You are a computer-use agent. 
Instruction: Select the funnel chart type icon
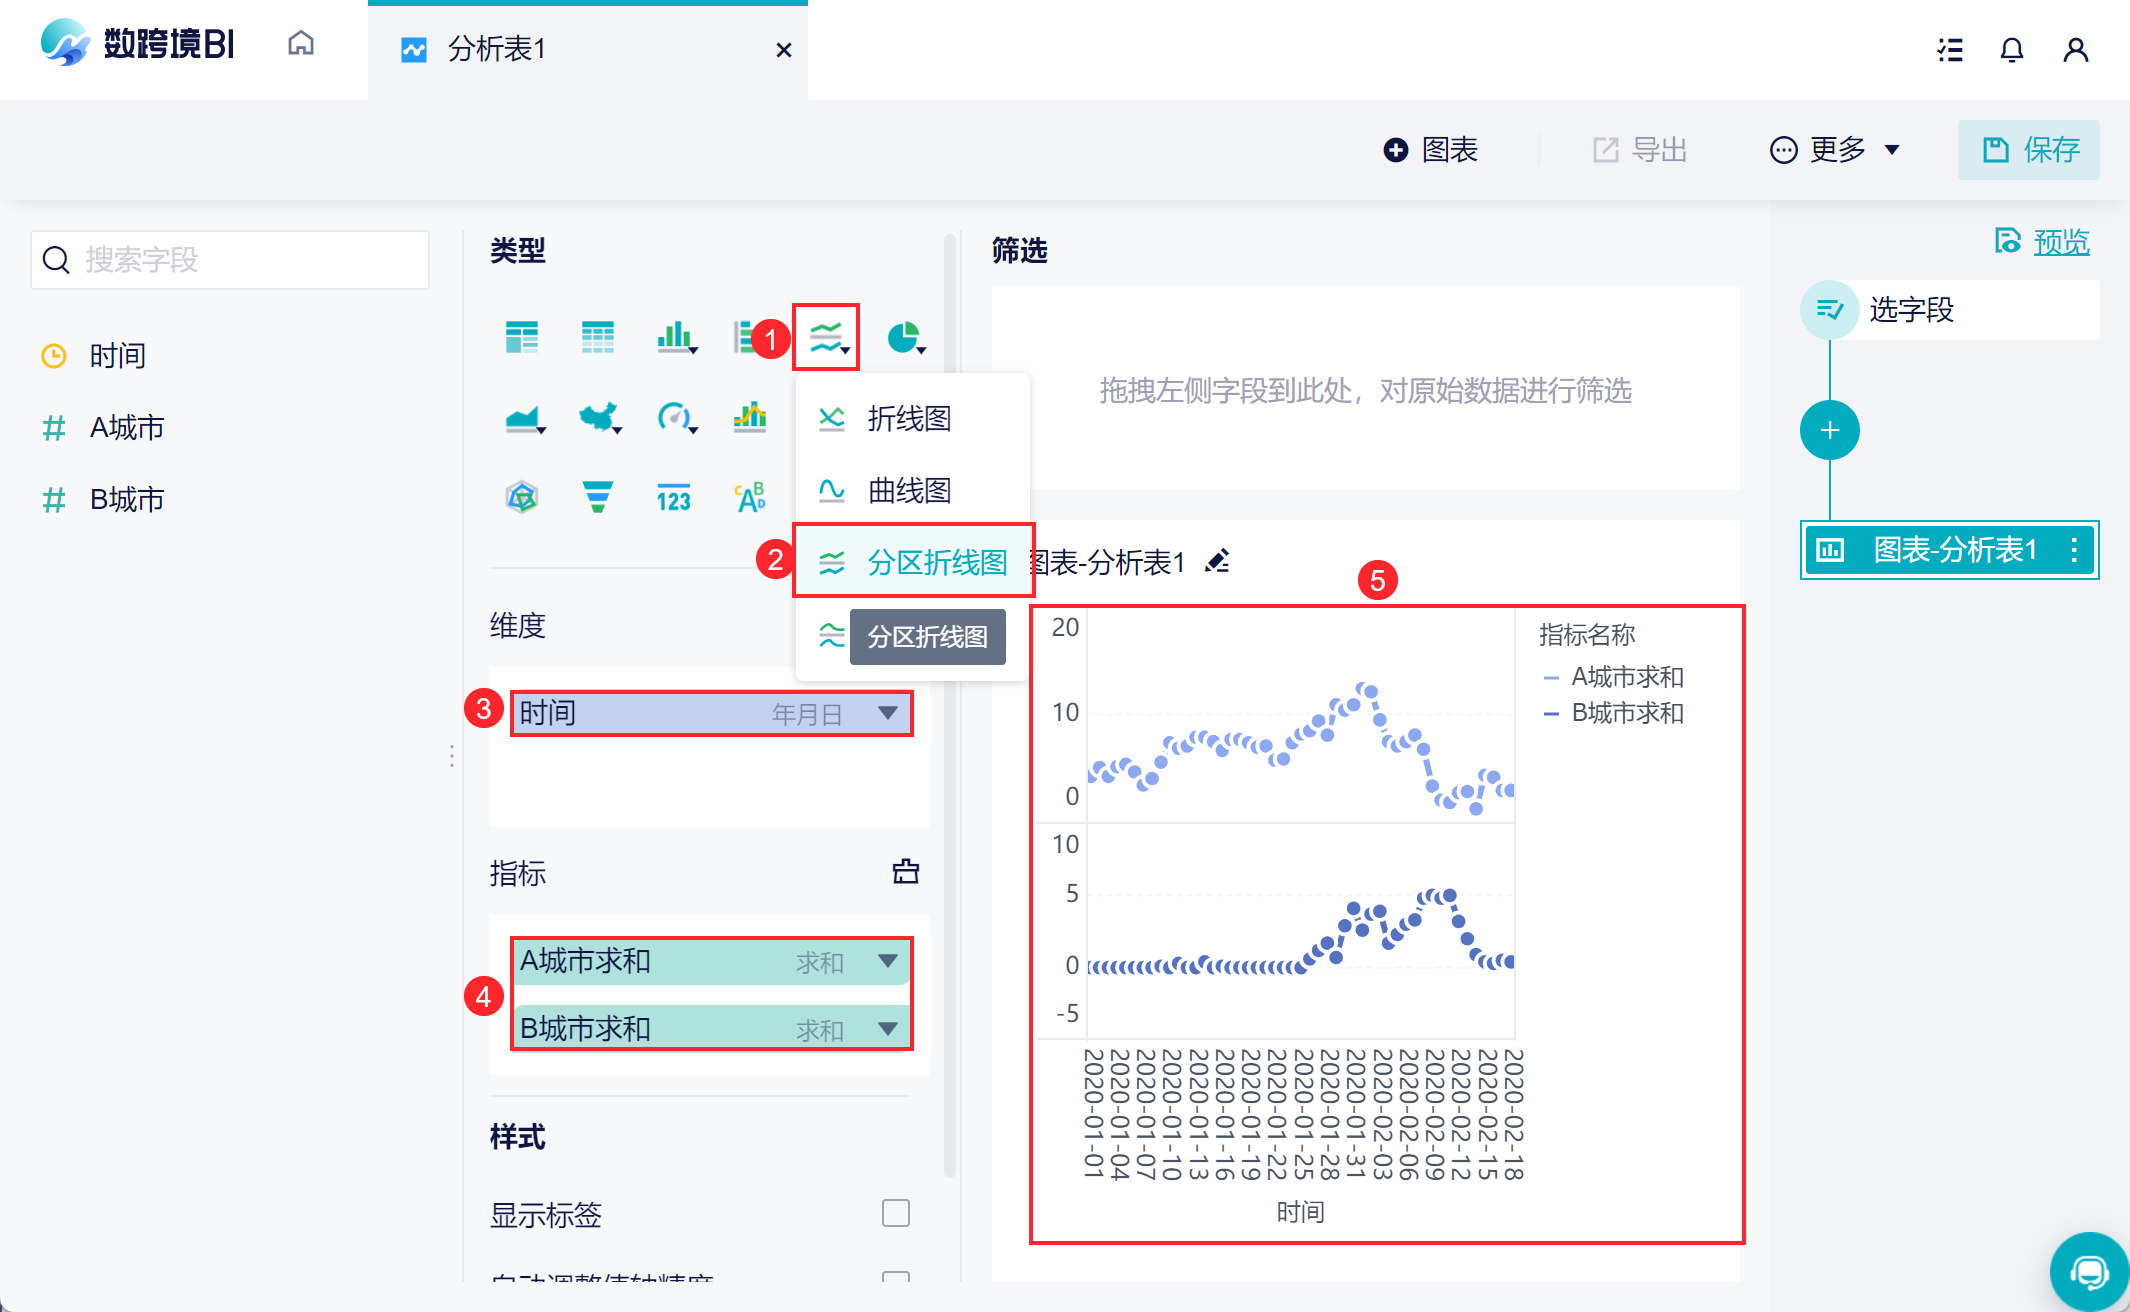(598, 497)
